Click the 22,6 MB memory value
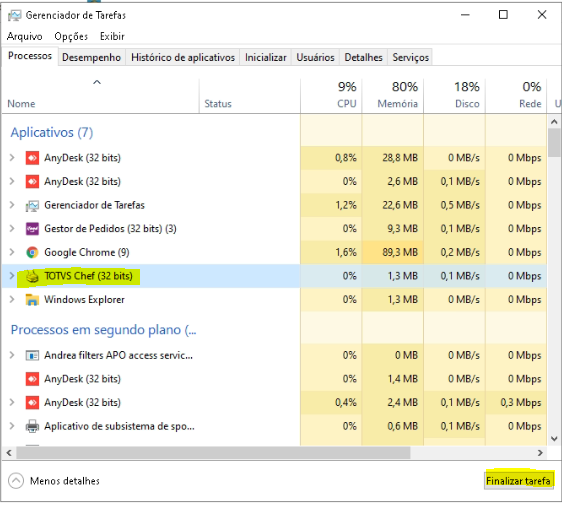 [x=400, y=205]
